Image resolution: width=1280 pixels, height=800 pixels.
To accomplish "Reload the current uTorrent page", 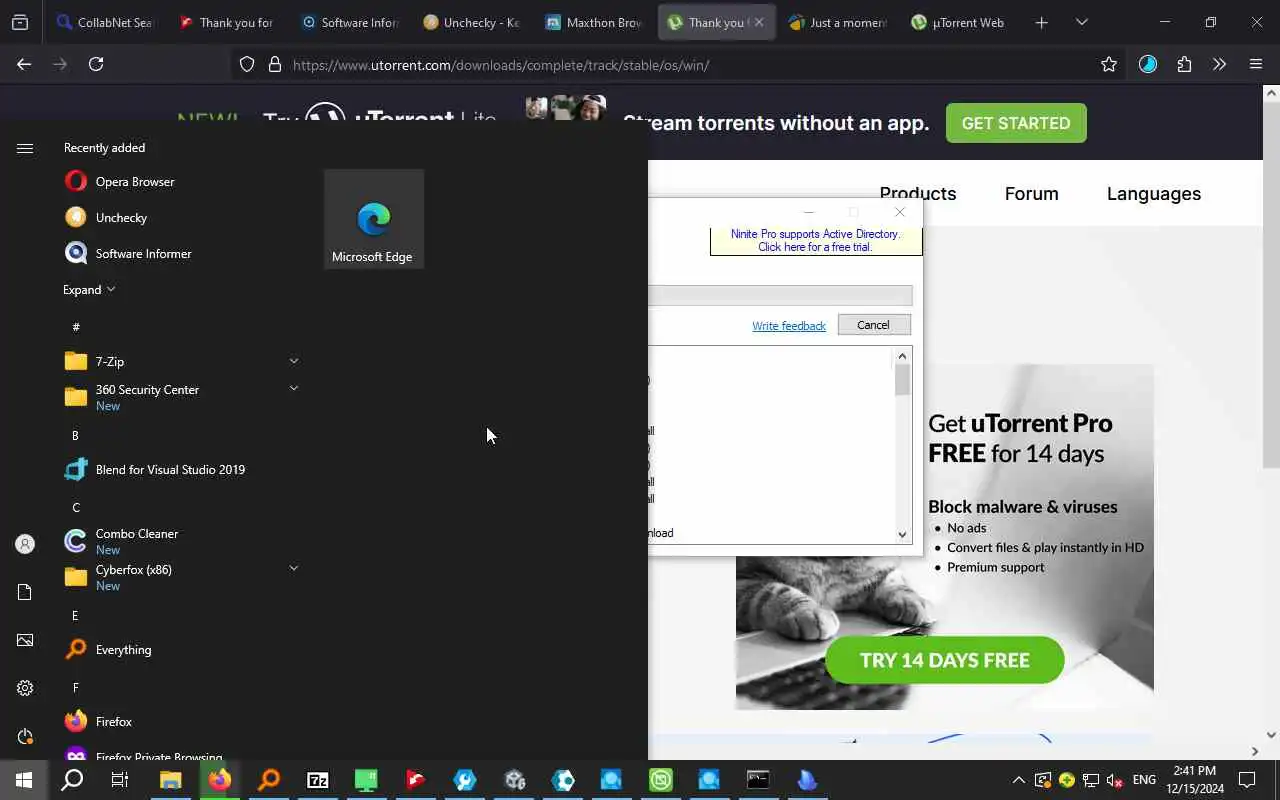I will coord(96,64).
